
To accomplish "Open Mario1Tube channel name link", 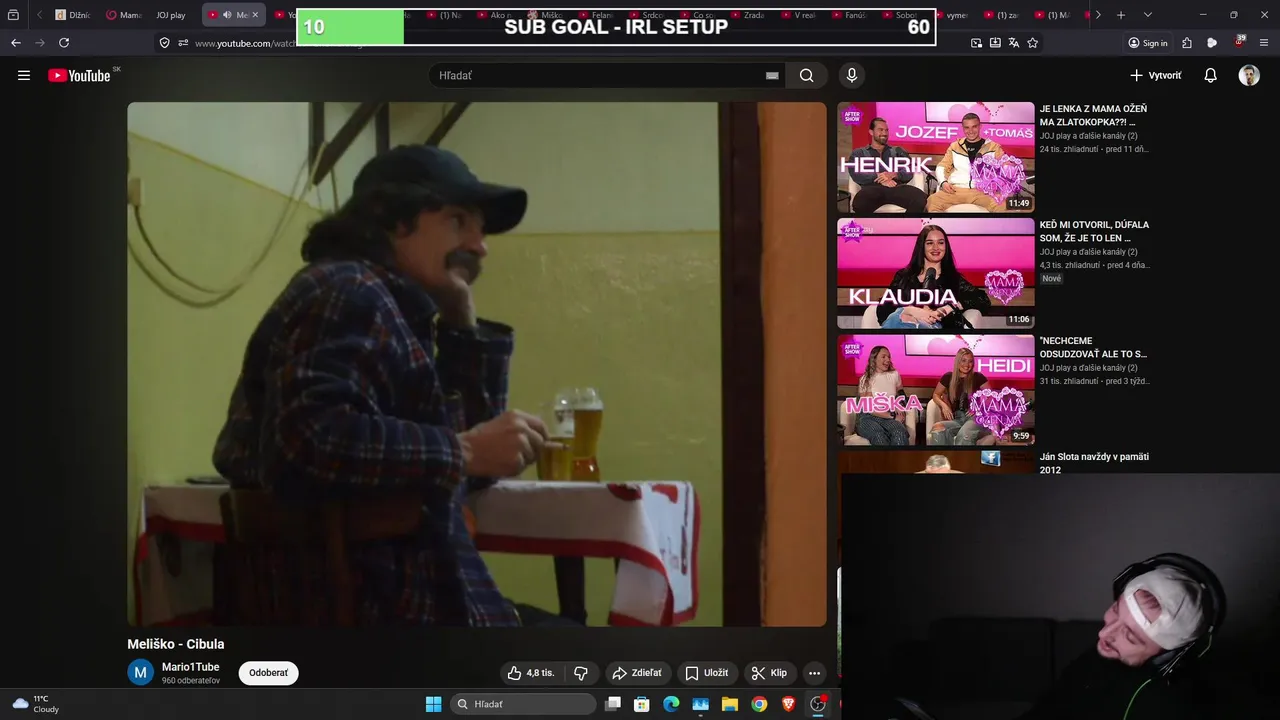I will pyautogui.click(x=190, y=667).
